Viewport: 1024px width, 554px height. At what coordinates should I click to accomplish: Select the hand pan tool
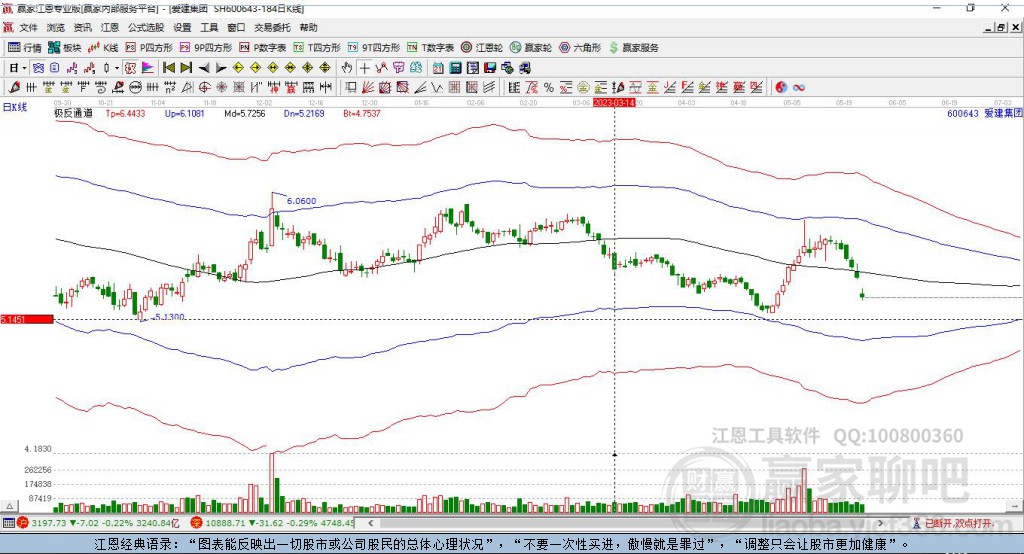(x=347, y=68)
